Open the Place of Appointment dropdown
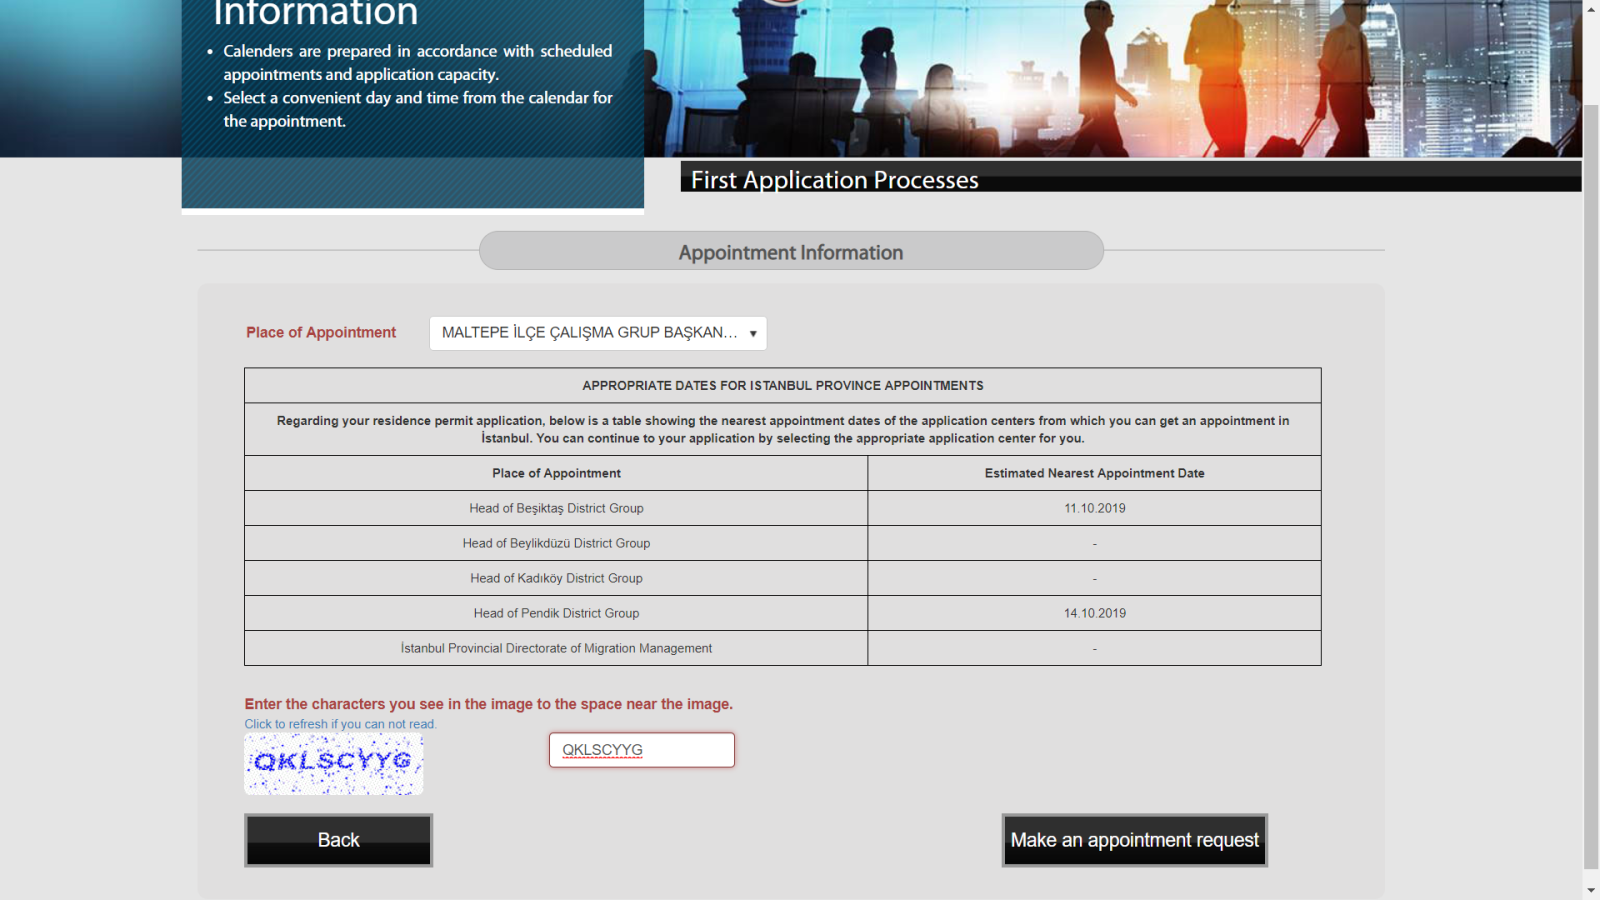1600x900 pixels. [x=598, y=333]
